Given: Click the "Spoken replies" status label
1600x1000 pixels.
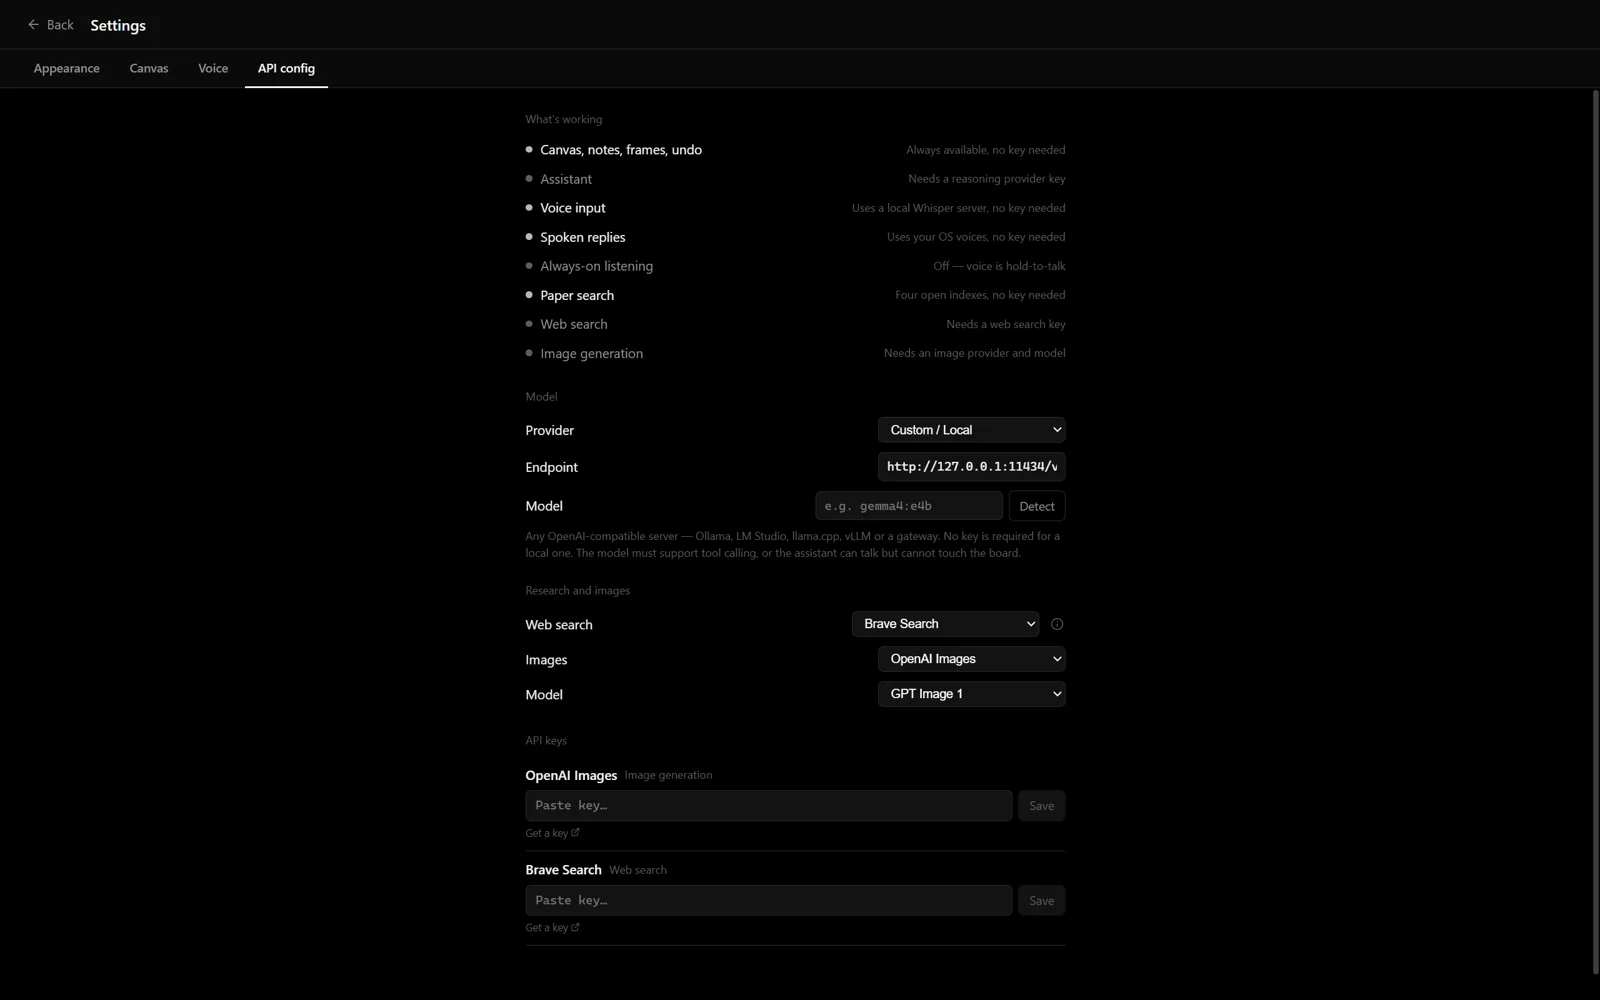Looking at the screenshot, I should coord(583,237).
